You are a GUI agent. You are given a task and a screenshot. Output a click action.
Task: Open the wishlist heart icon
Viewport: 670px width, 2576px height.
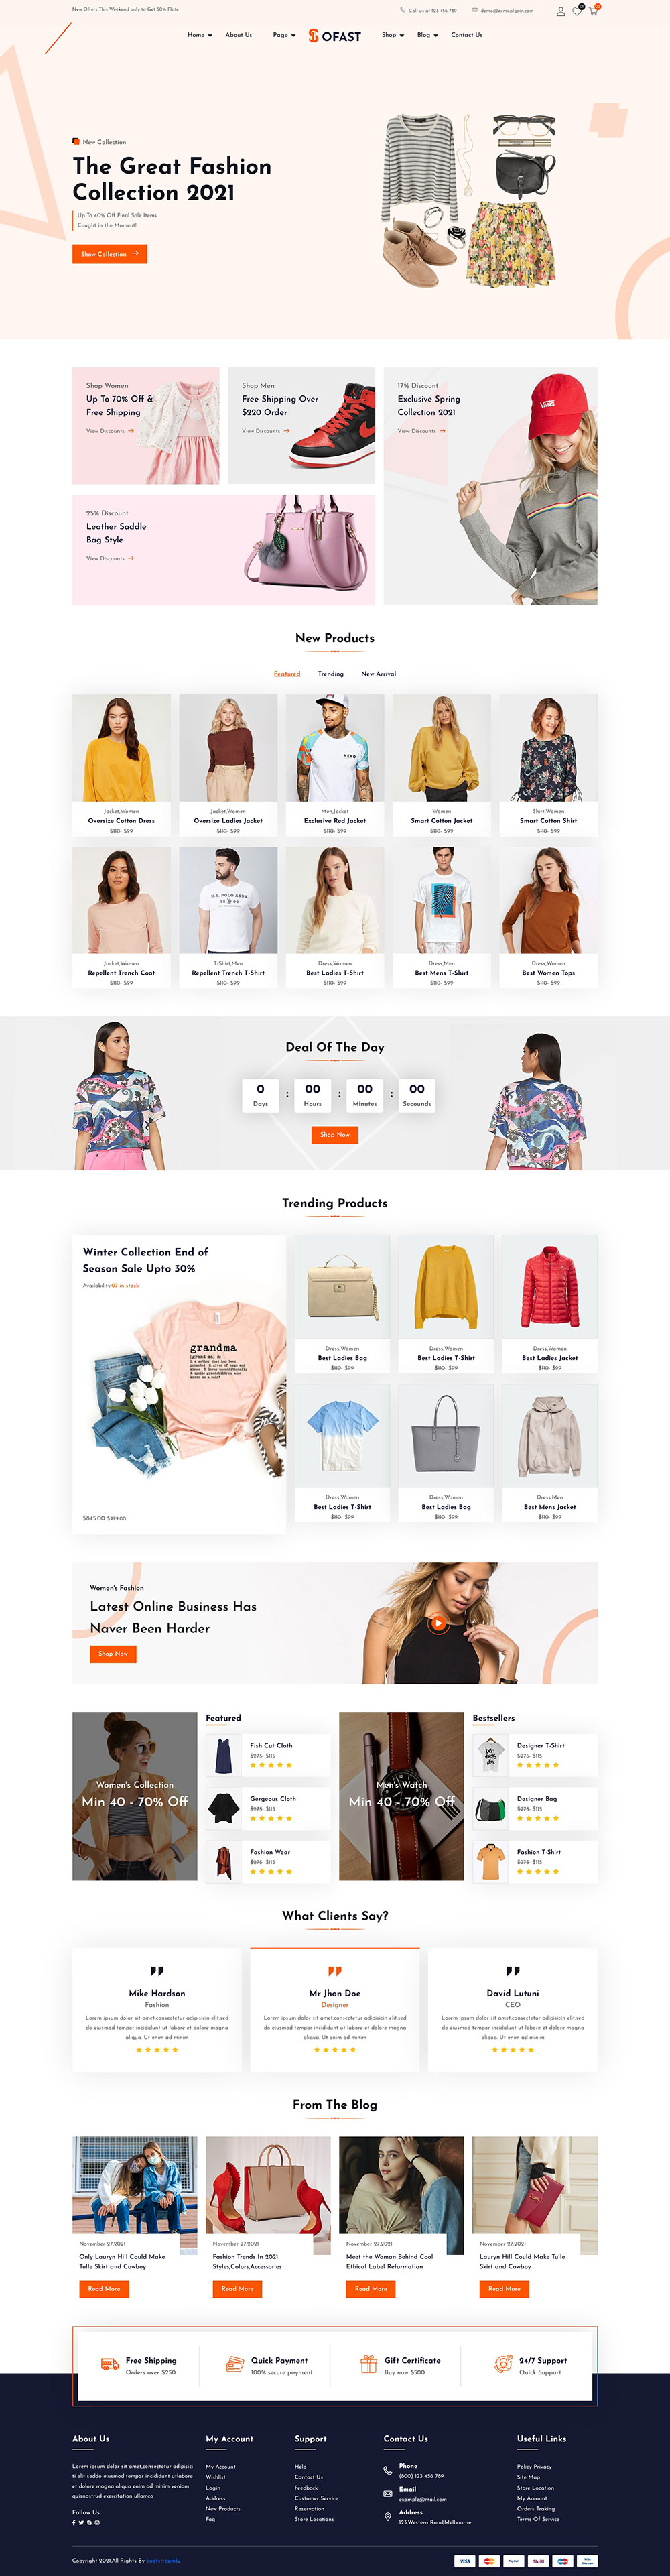pyautogui.click(x=577, y=12)
